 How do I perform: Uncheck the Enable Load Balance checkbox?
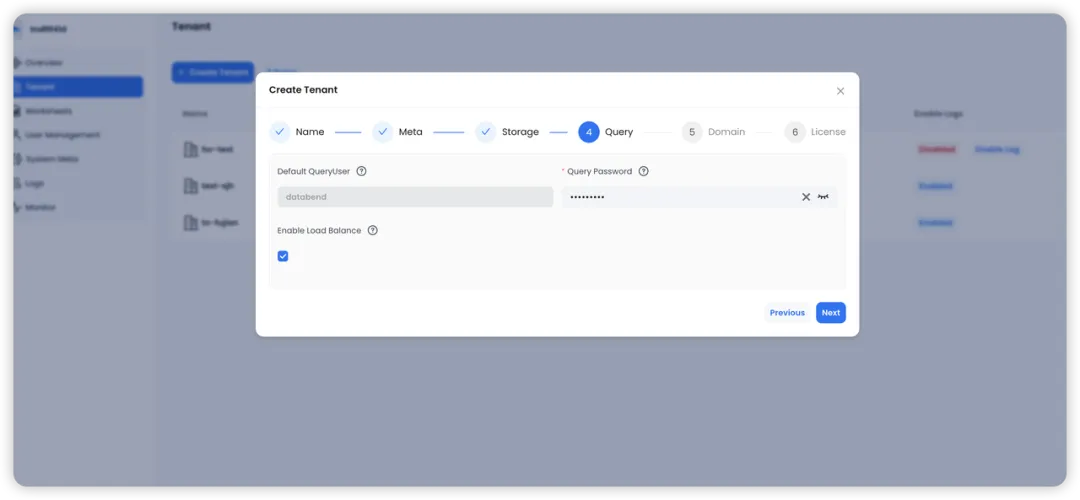pos(283,256)
